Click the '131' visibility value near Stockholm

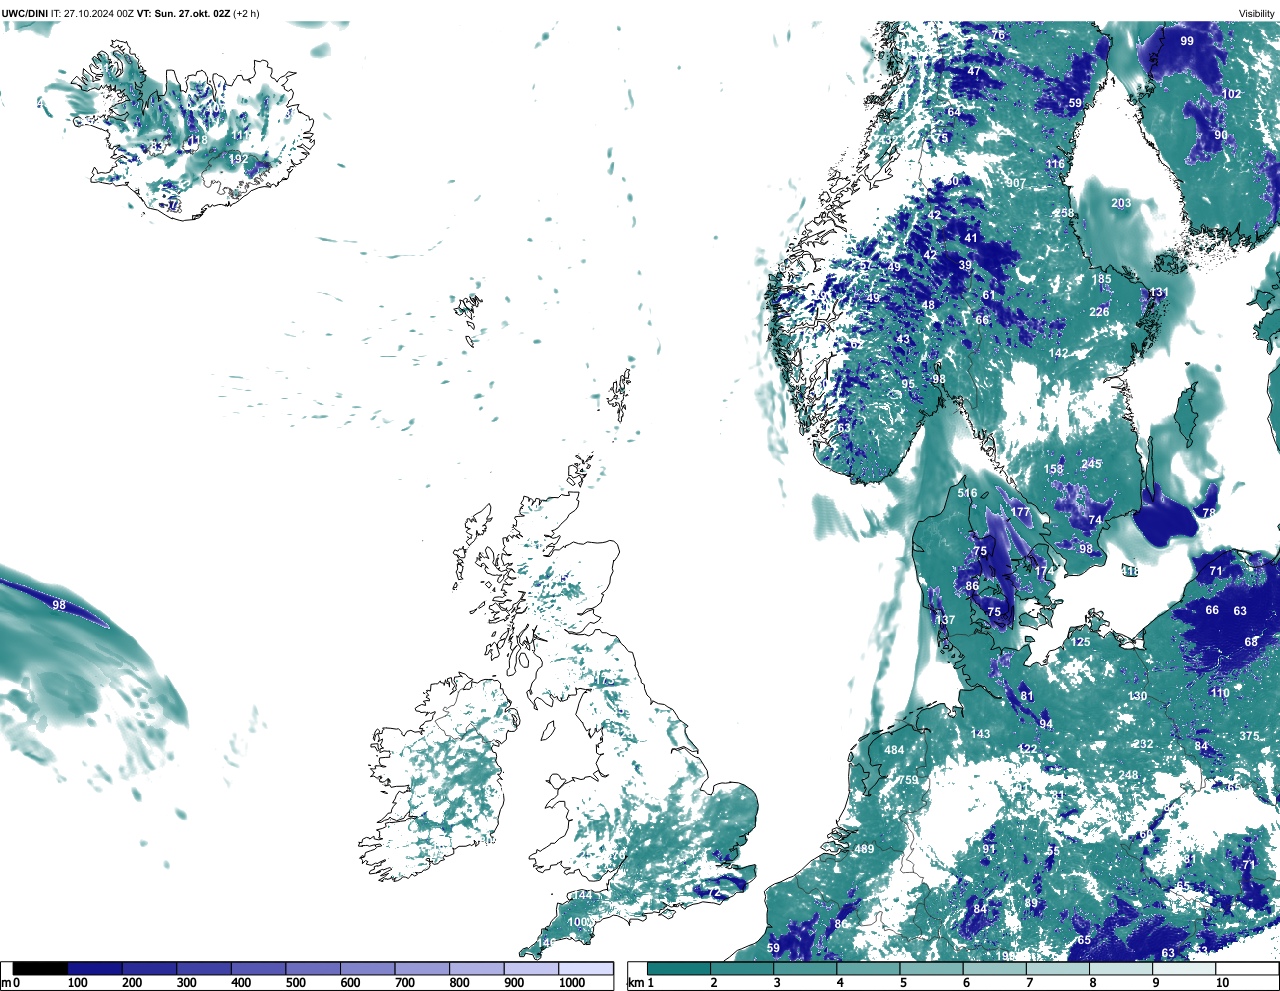[x=1159, y=293]
